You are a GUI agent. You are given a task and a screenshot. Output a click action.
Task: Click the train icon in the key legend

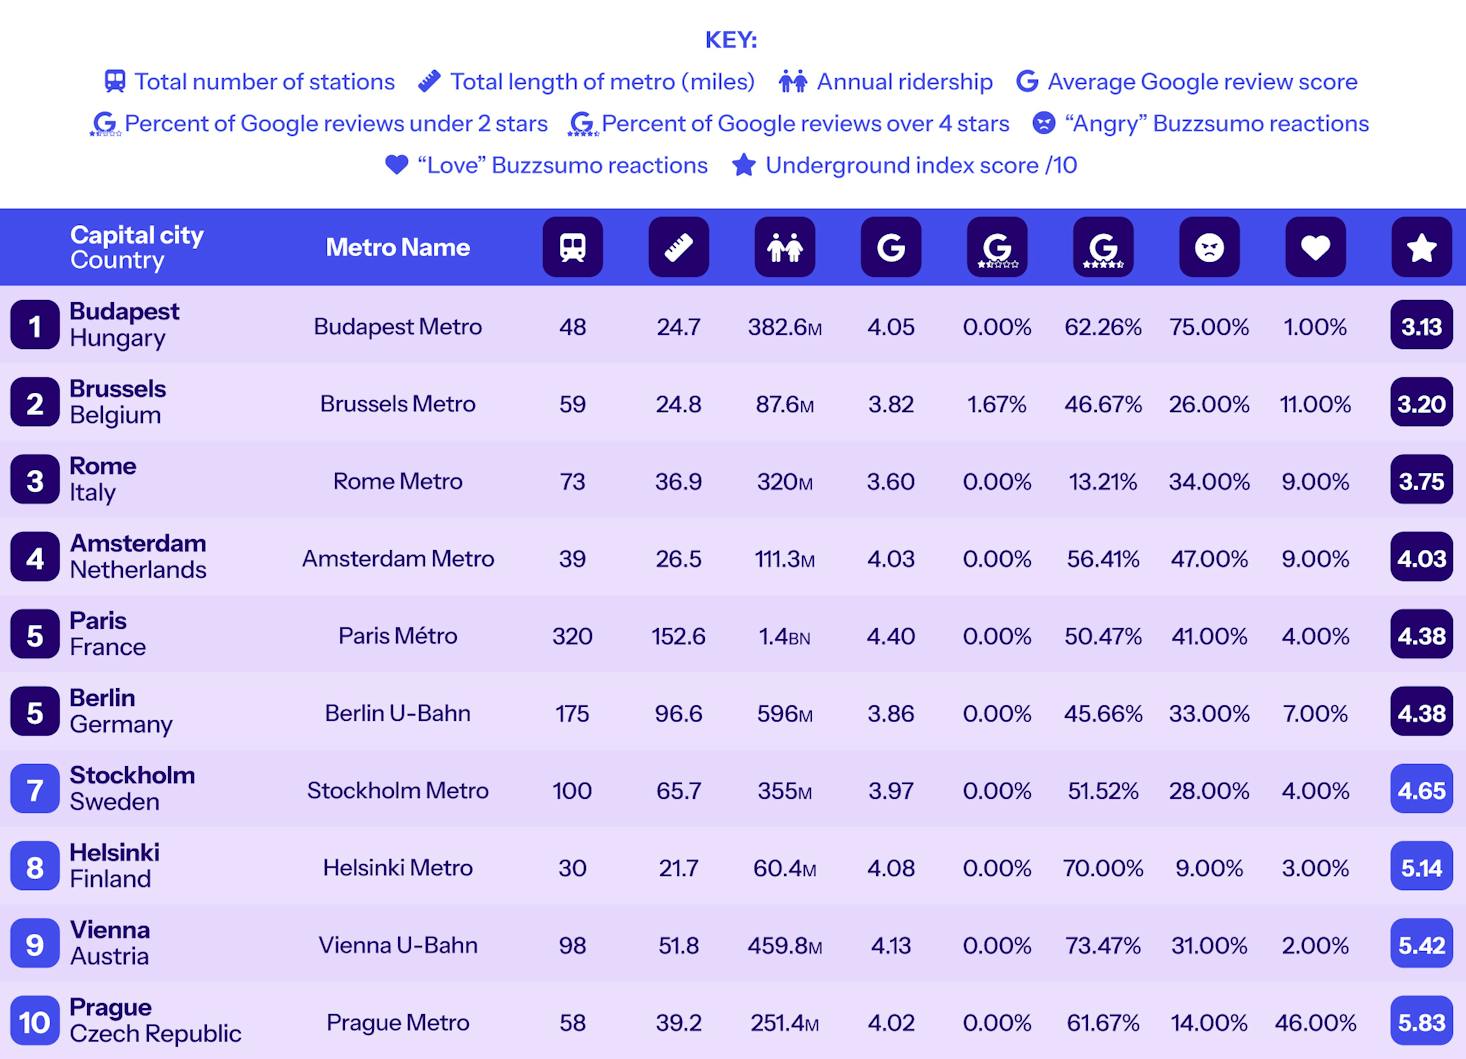(x=115, y=81)
